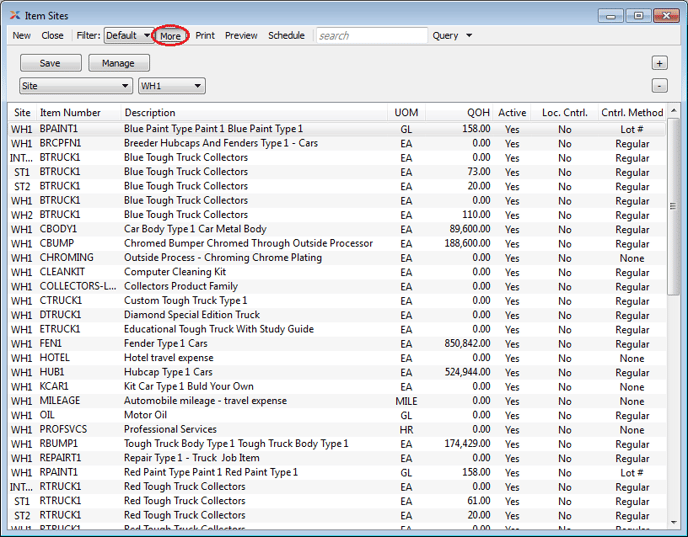The image size is (688, 537).
Task: Click the minus icon to remove filter row
Action: click(659, 86)
